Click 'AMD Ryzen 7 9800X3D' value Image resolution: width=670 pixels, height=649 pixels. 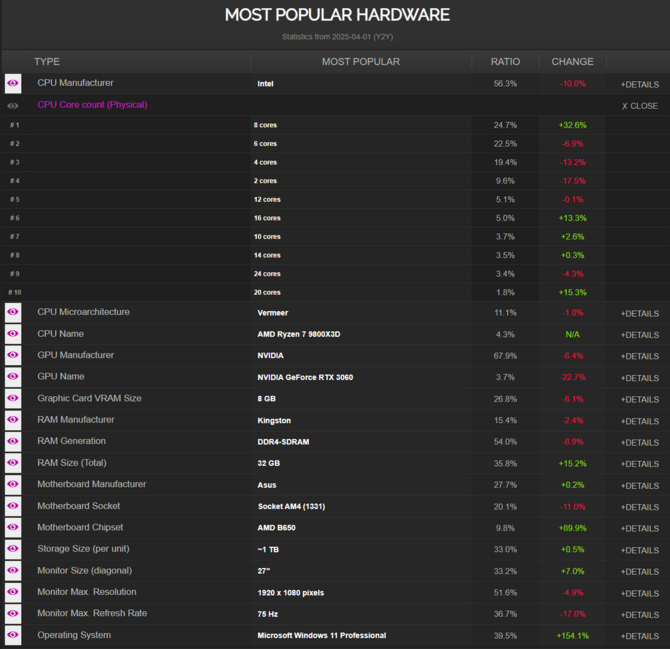[299, 334]
